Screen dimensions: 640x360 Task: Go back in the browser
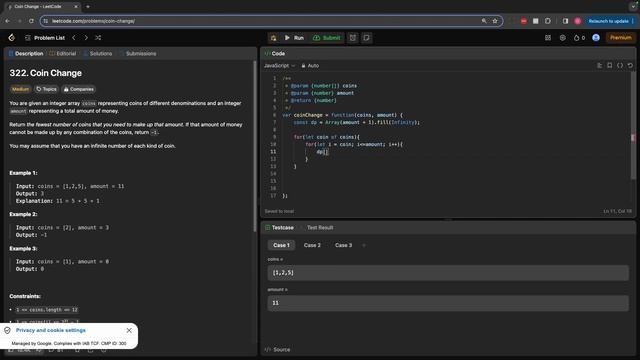[7, 21]
